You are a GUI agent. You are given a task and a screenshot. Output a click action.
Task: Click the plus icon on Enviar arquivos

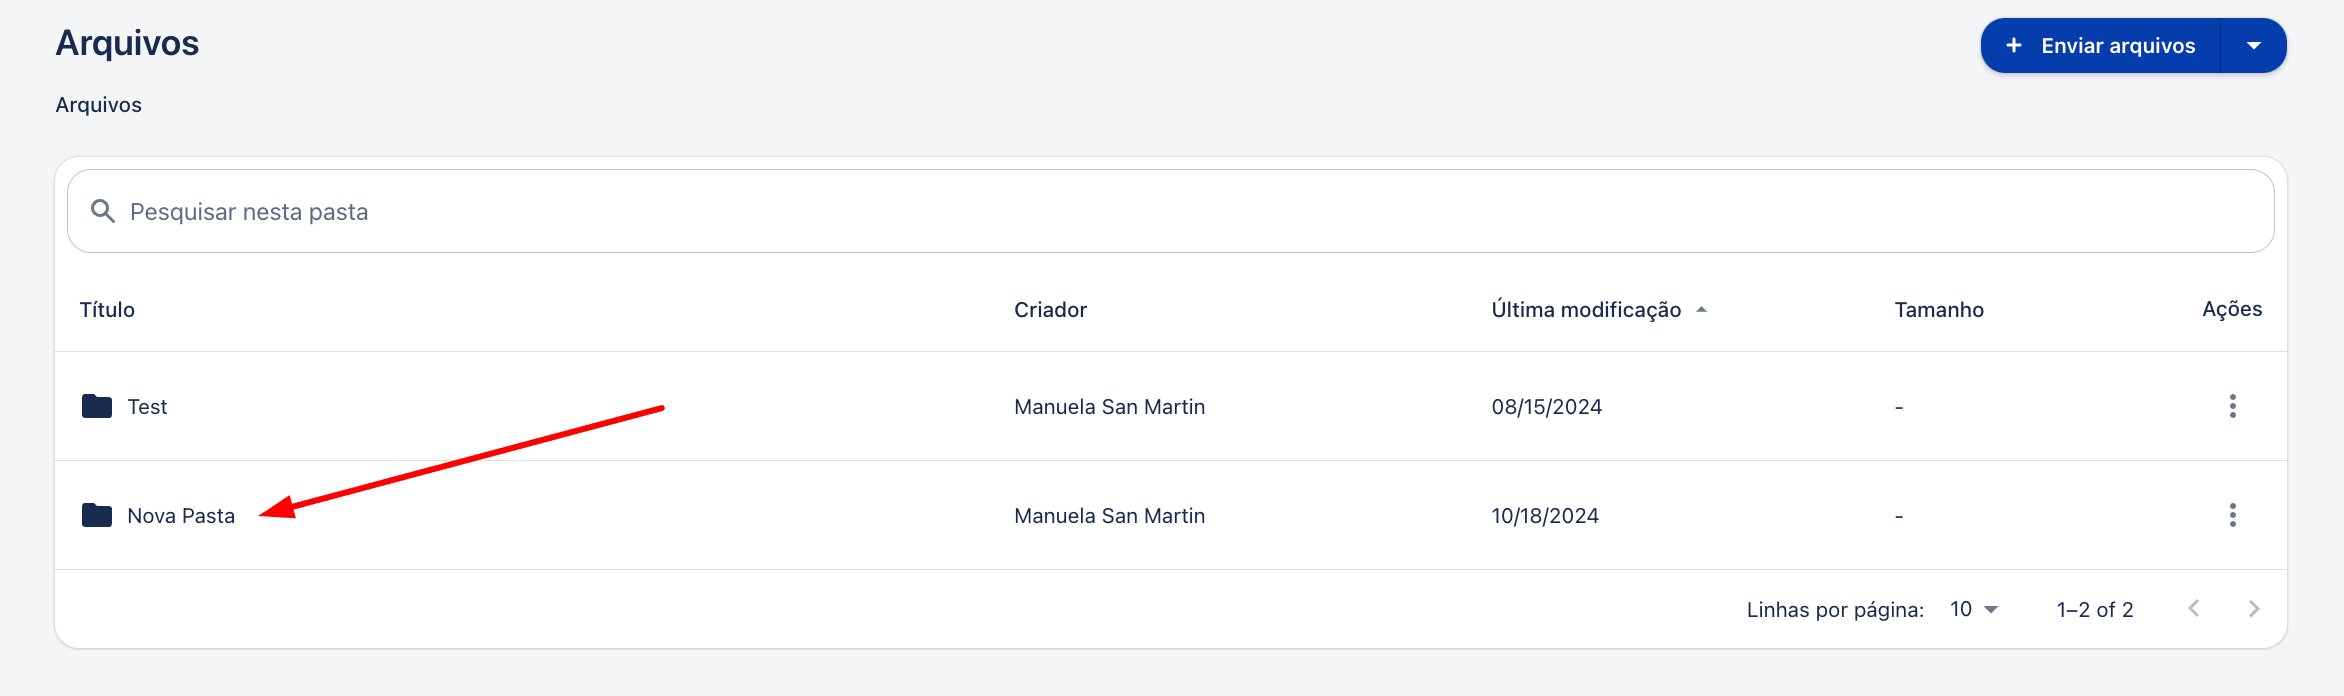2014,46
